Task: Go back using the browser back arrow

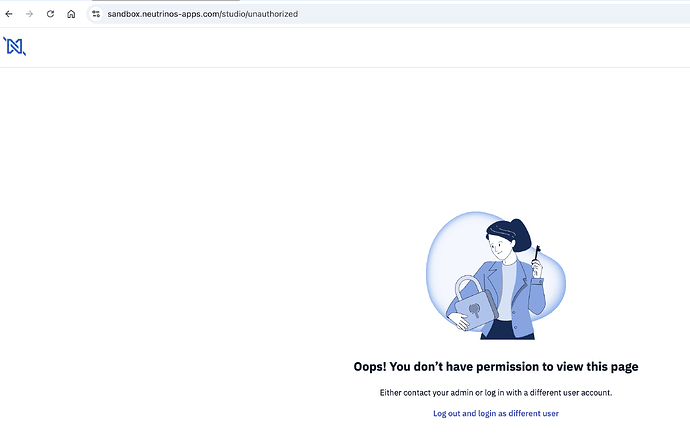Action: pyautogui.click(x=9, y=14)
